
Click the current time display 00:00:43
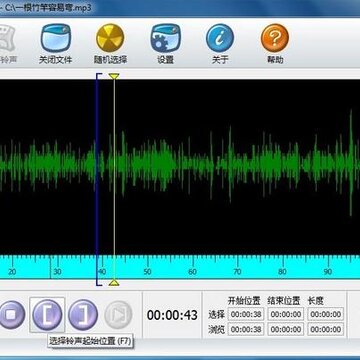172,315
